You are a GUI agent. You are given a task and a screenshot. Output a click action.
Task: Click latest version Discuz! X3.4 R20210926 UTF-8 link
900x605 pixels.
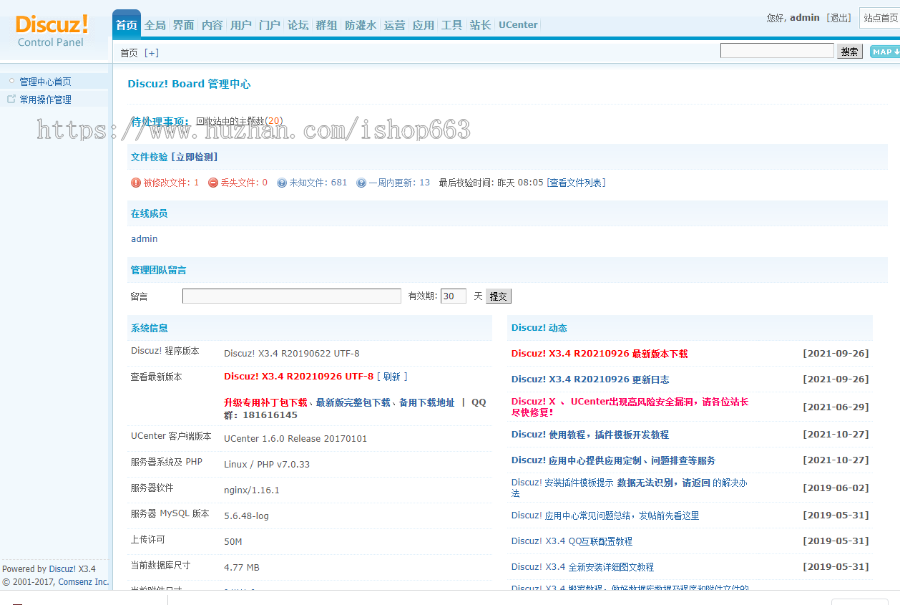298,377
